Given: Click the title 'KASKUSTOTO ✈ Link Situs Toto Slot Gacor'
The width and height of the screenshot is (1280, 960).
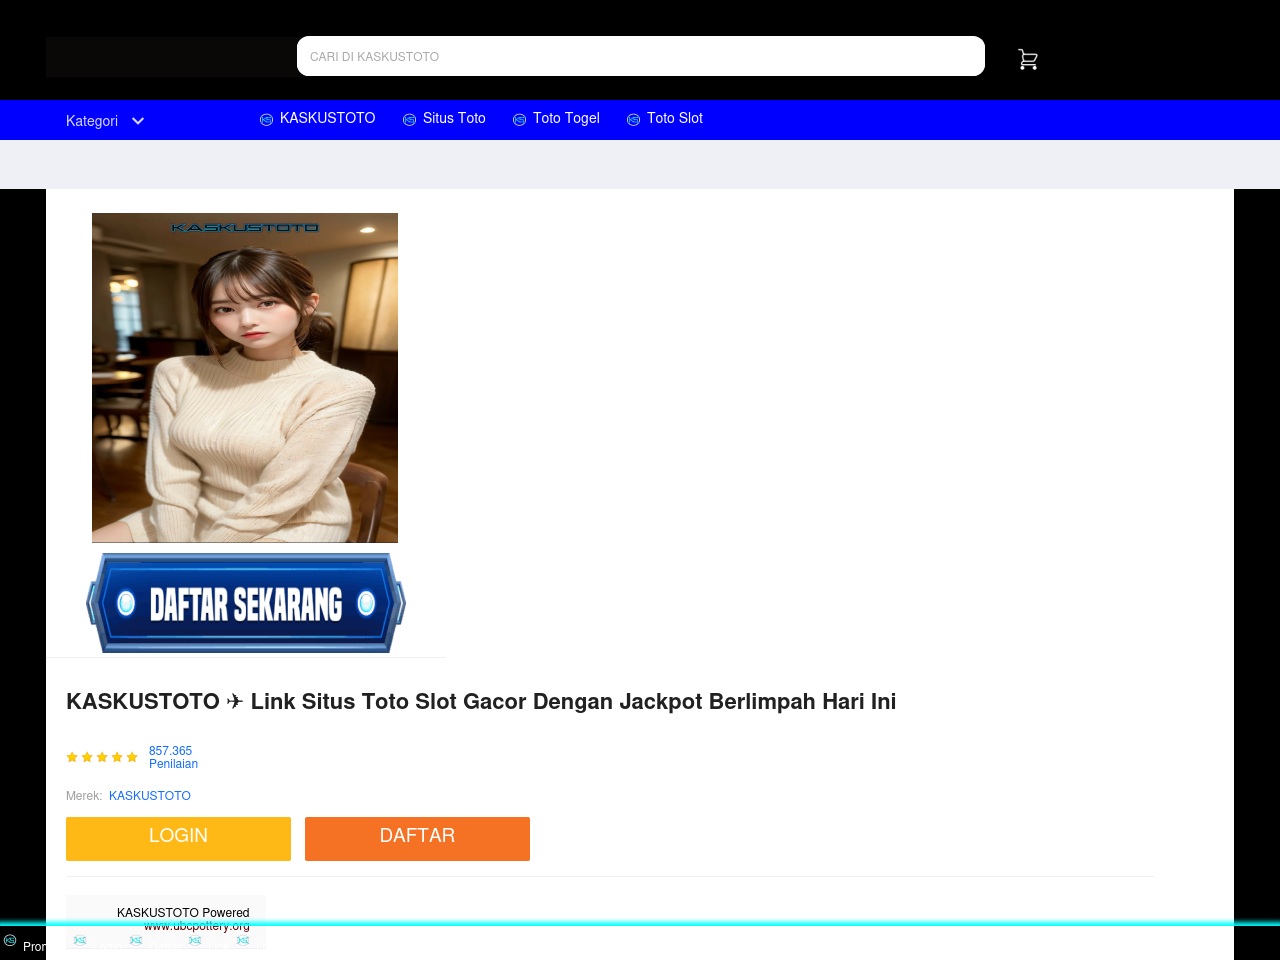Looking at the screenshot, I should [481, 702].
